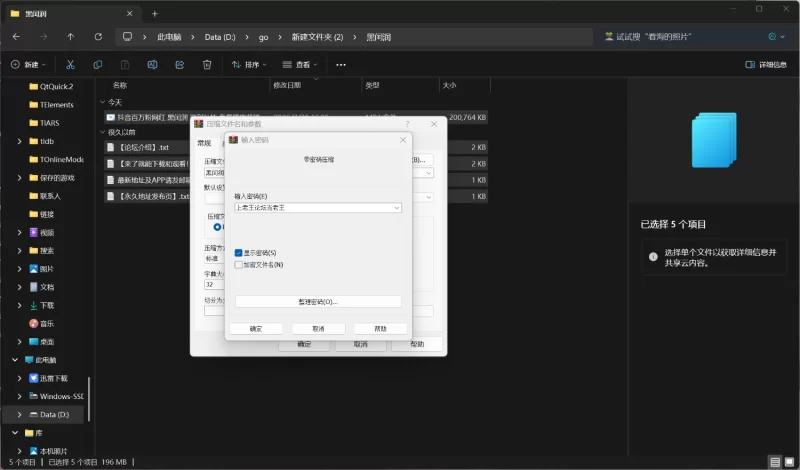Close the 输入密码 password dialog
The image size is (800, 470).
click(x=403, y=140)
